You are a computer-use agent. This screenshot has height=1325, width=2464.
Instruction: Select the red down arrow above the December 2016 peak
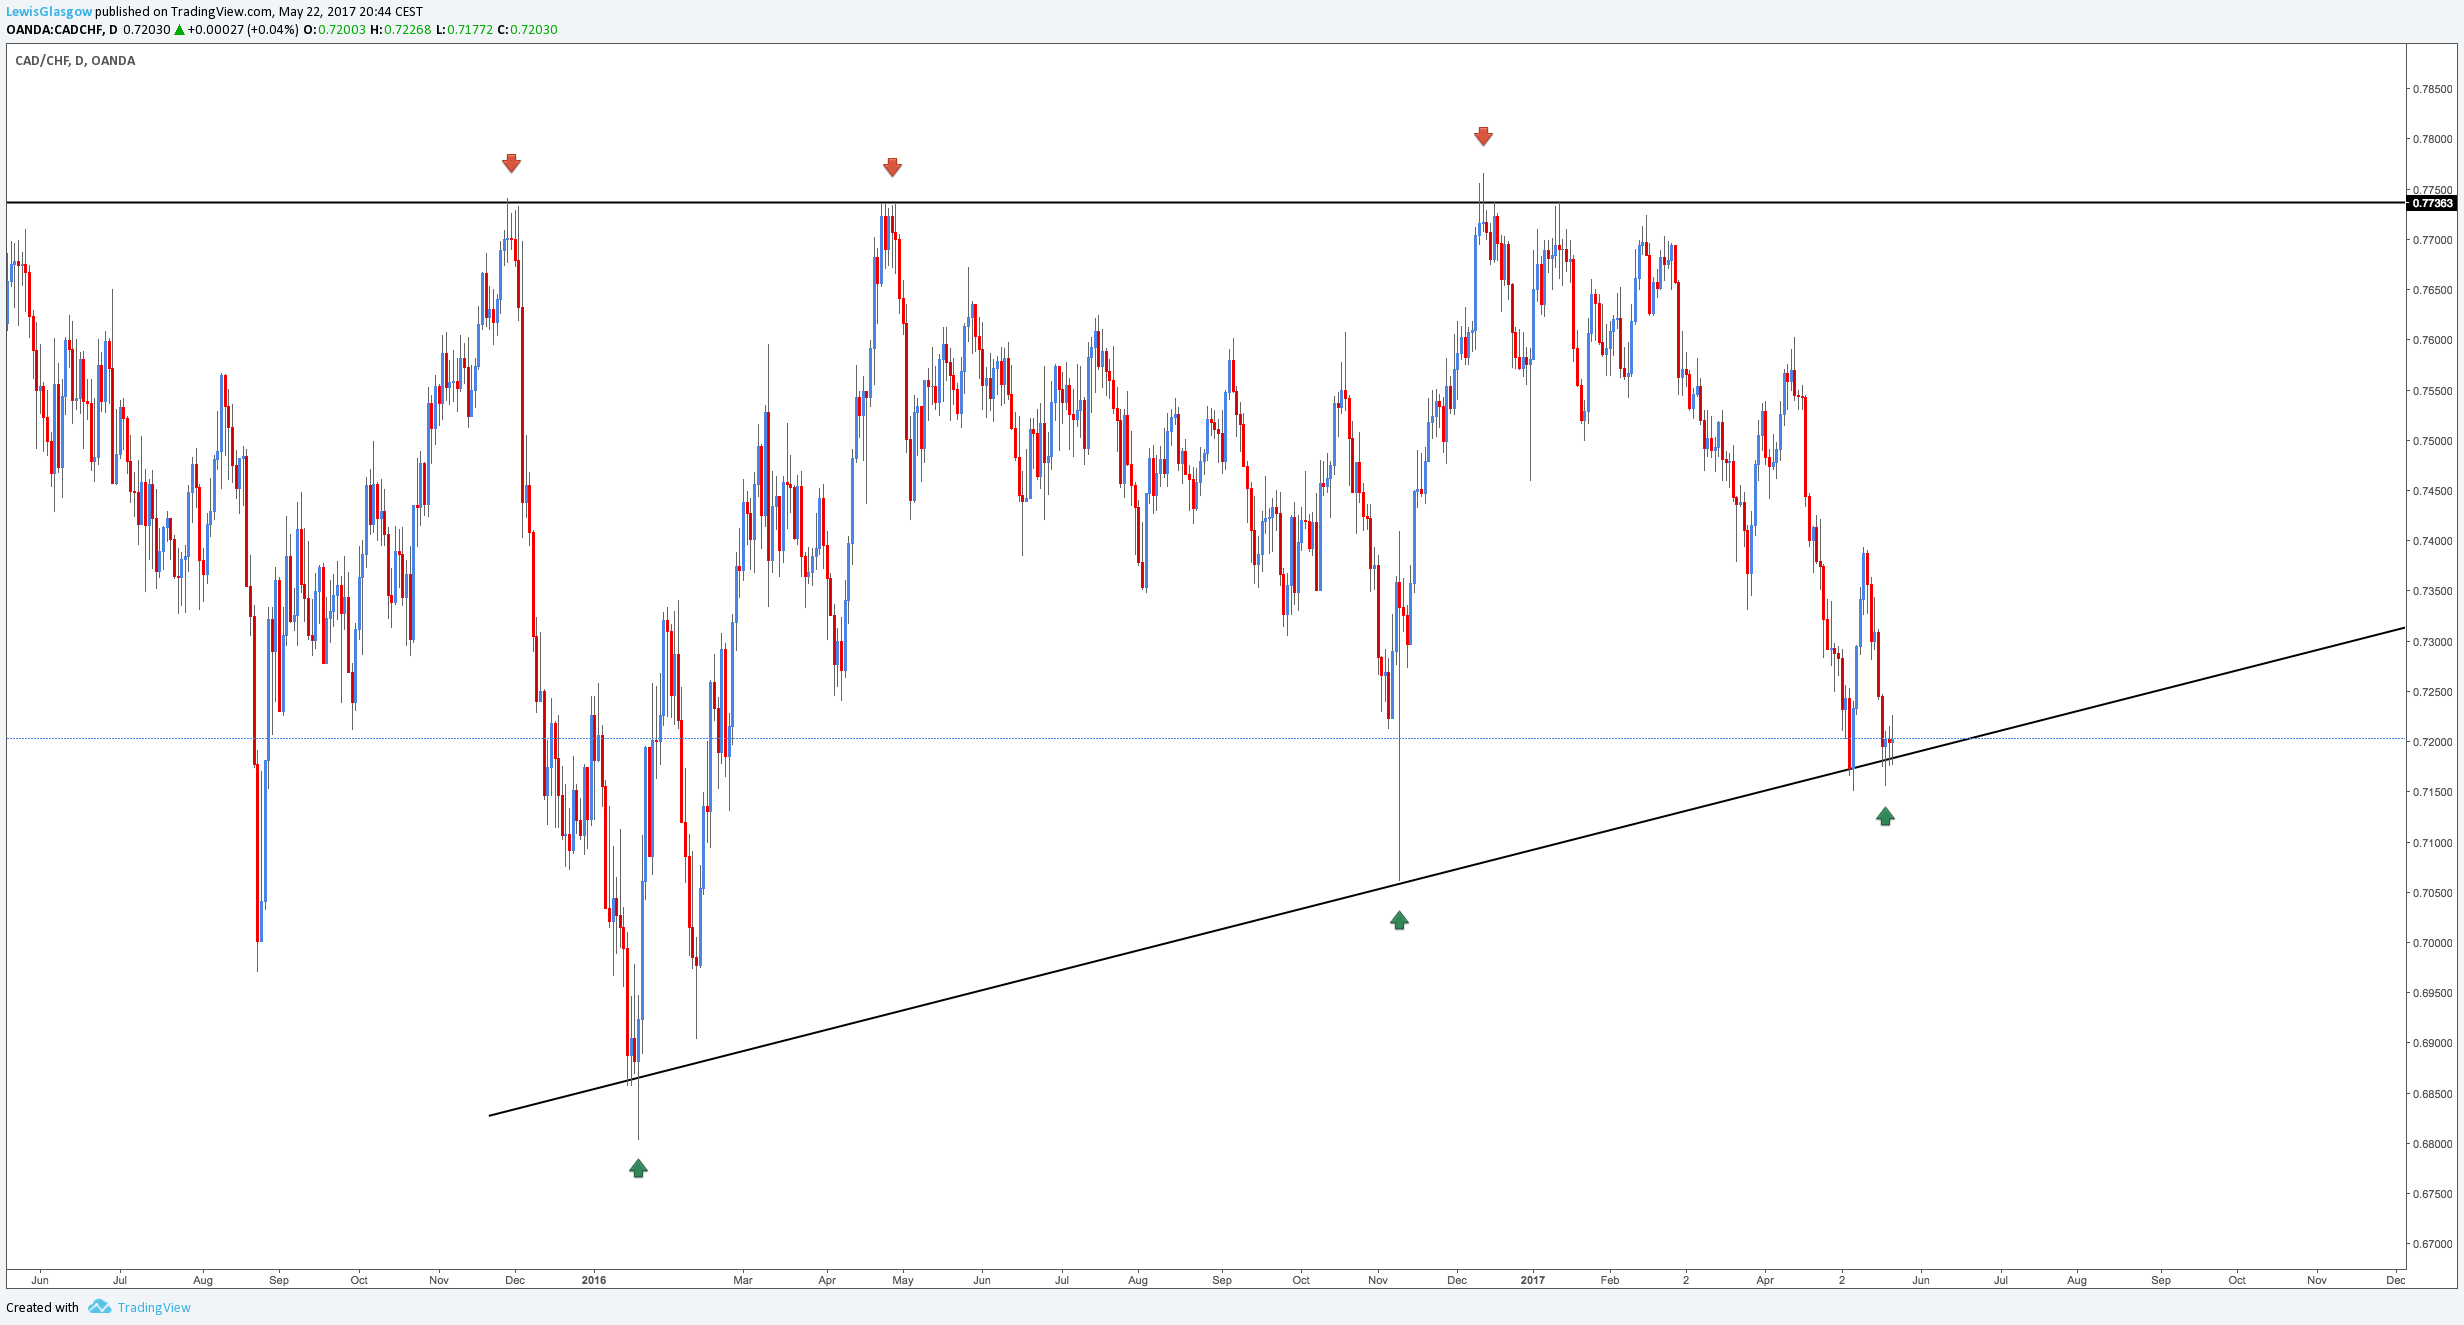(x=1483, y=136)
